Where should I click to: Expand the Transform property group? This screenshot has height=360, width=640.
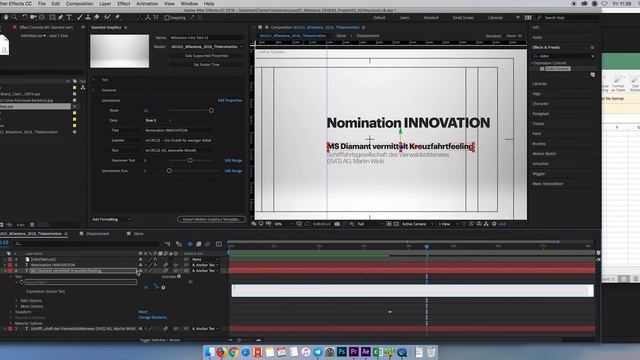point(11,312)
